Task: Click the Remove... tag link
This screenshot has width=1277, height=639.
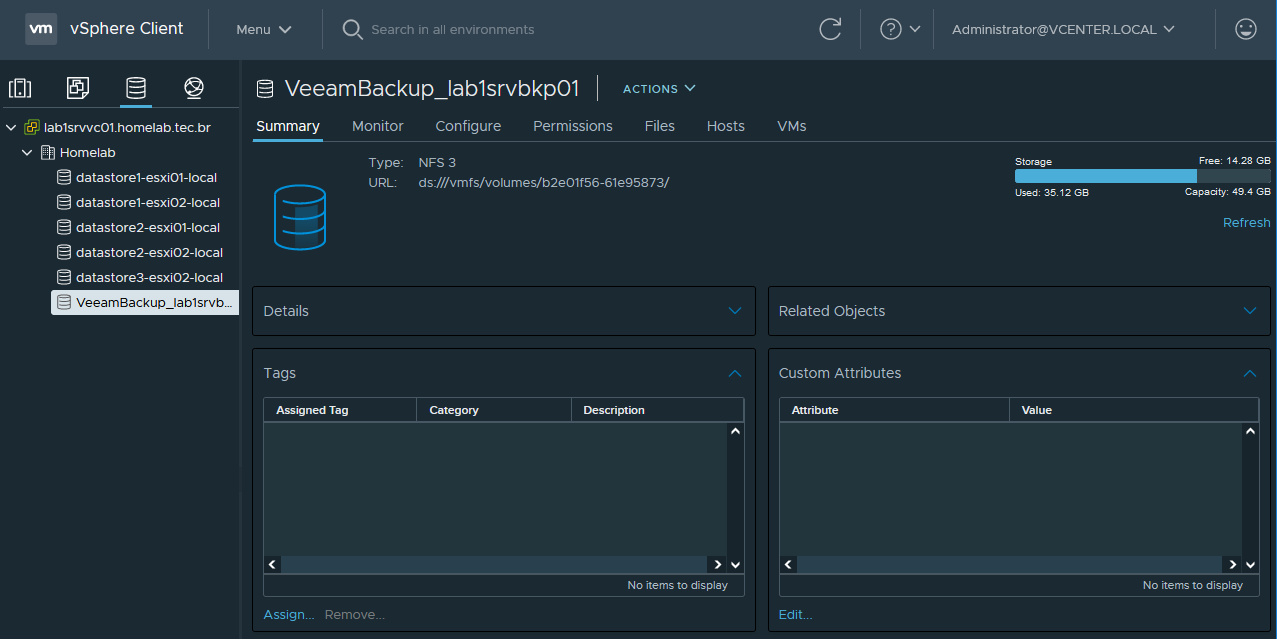Action: click(355, 615)
